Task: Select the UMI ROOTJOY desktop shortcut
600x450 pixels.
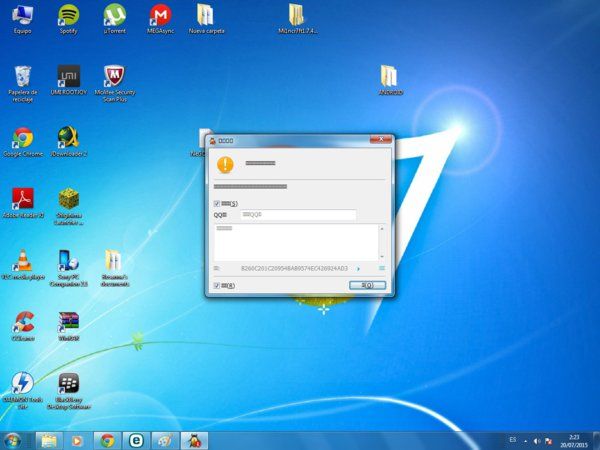Action: point(68,80)
